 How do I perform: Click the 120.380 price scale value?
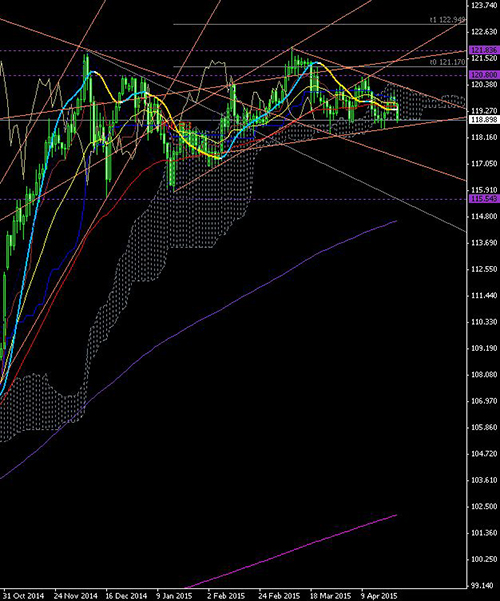pyautogui.click(x=484, y=84)
